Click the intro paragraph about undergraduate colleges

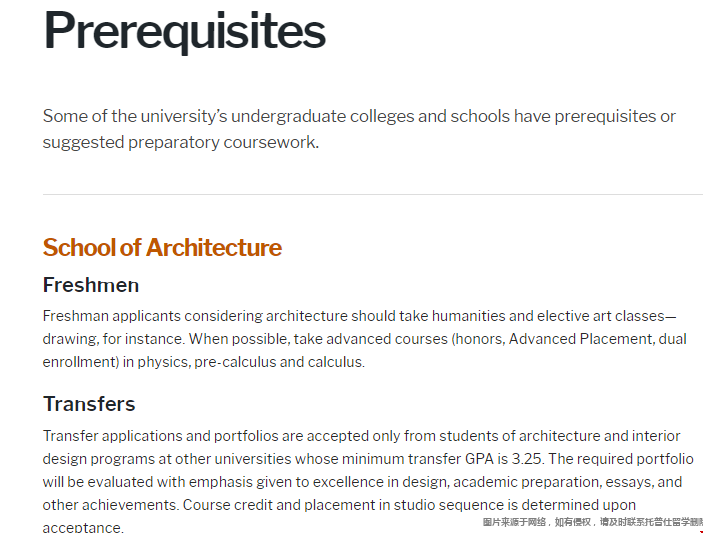[359, 116]
